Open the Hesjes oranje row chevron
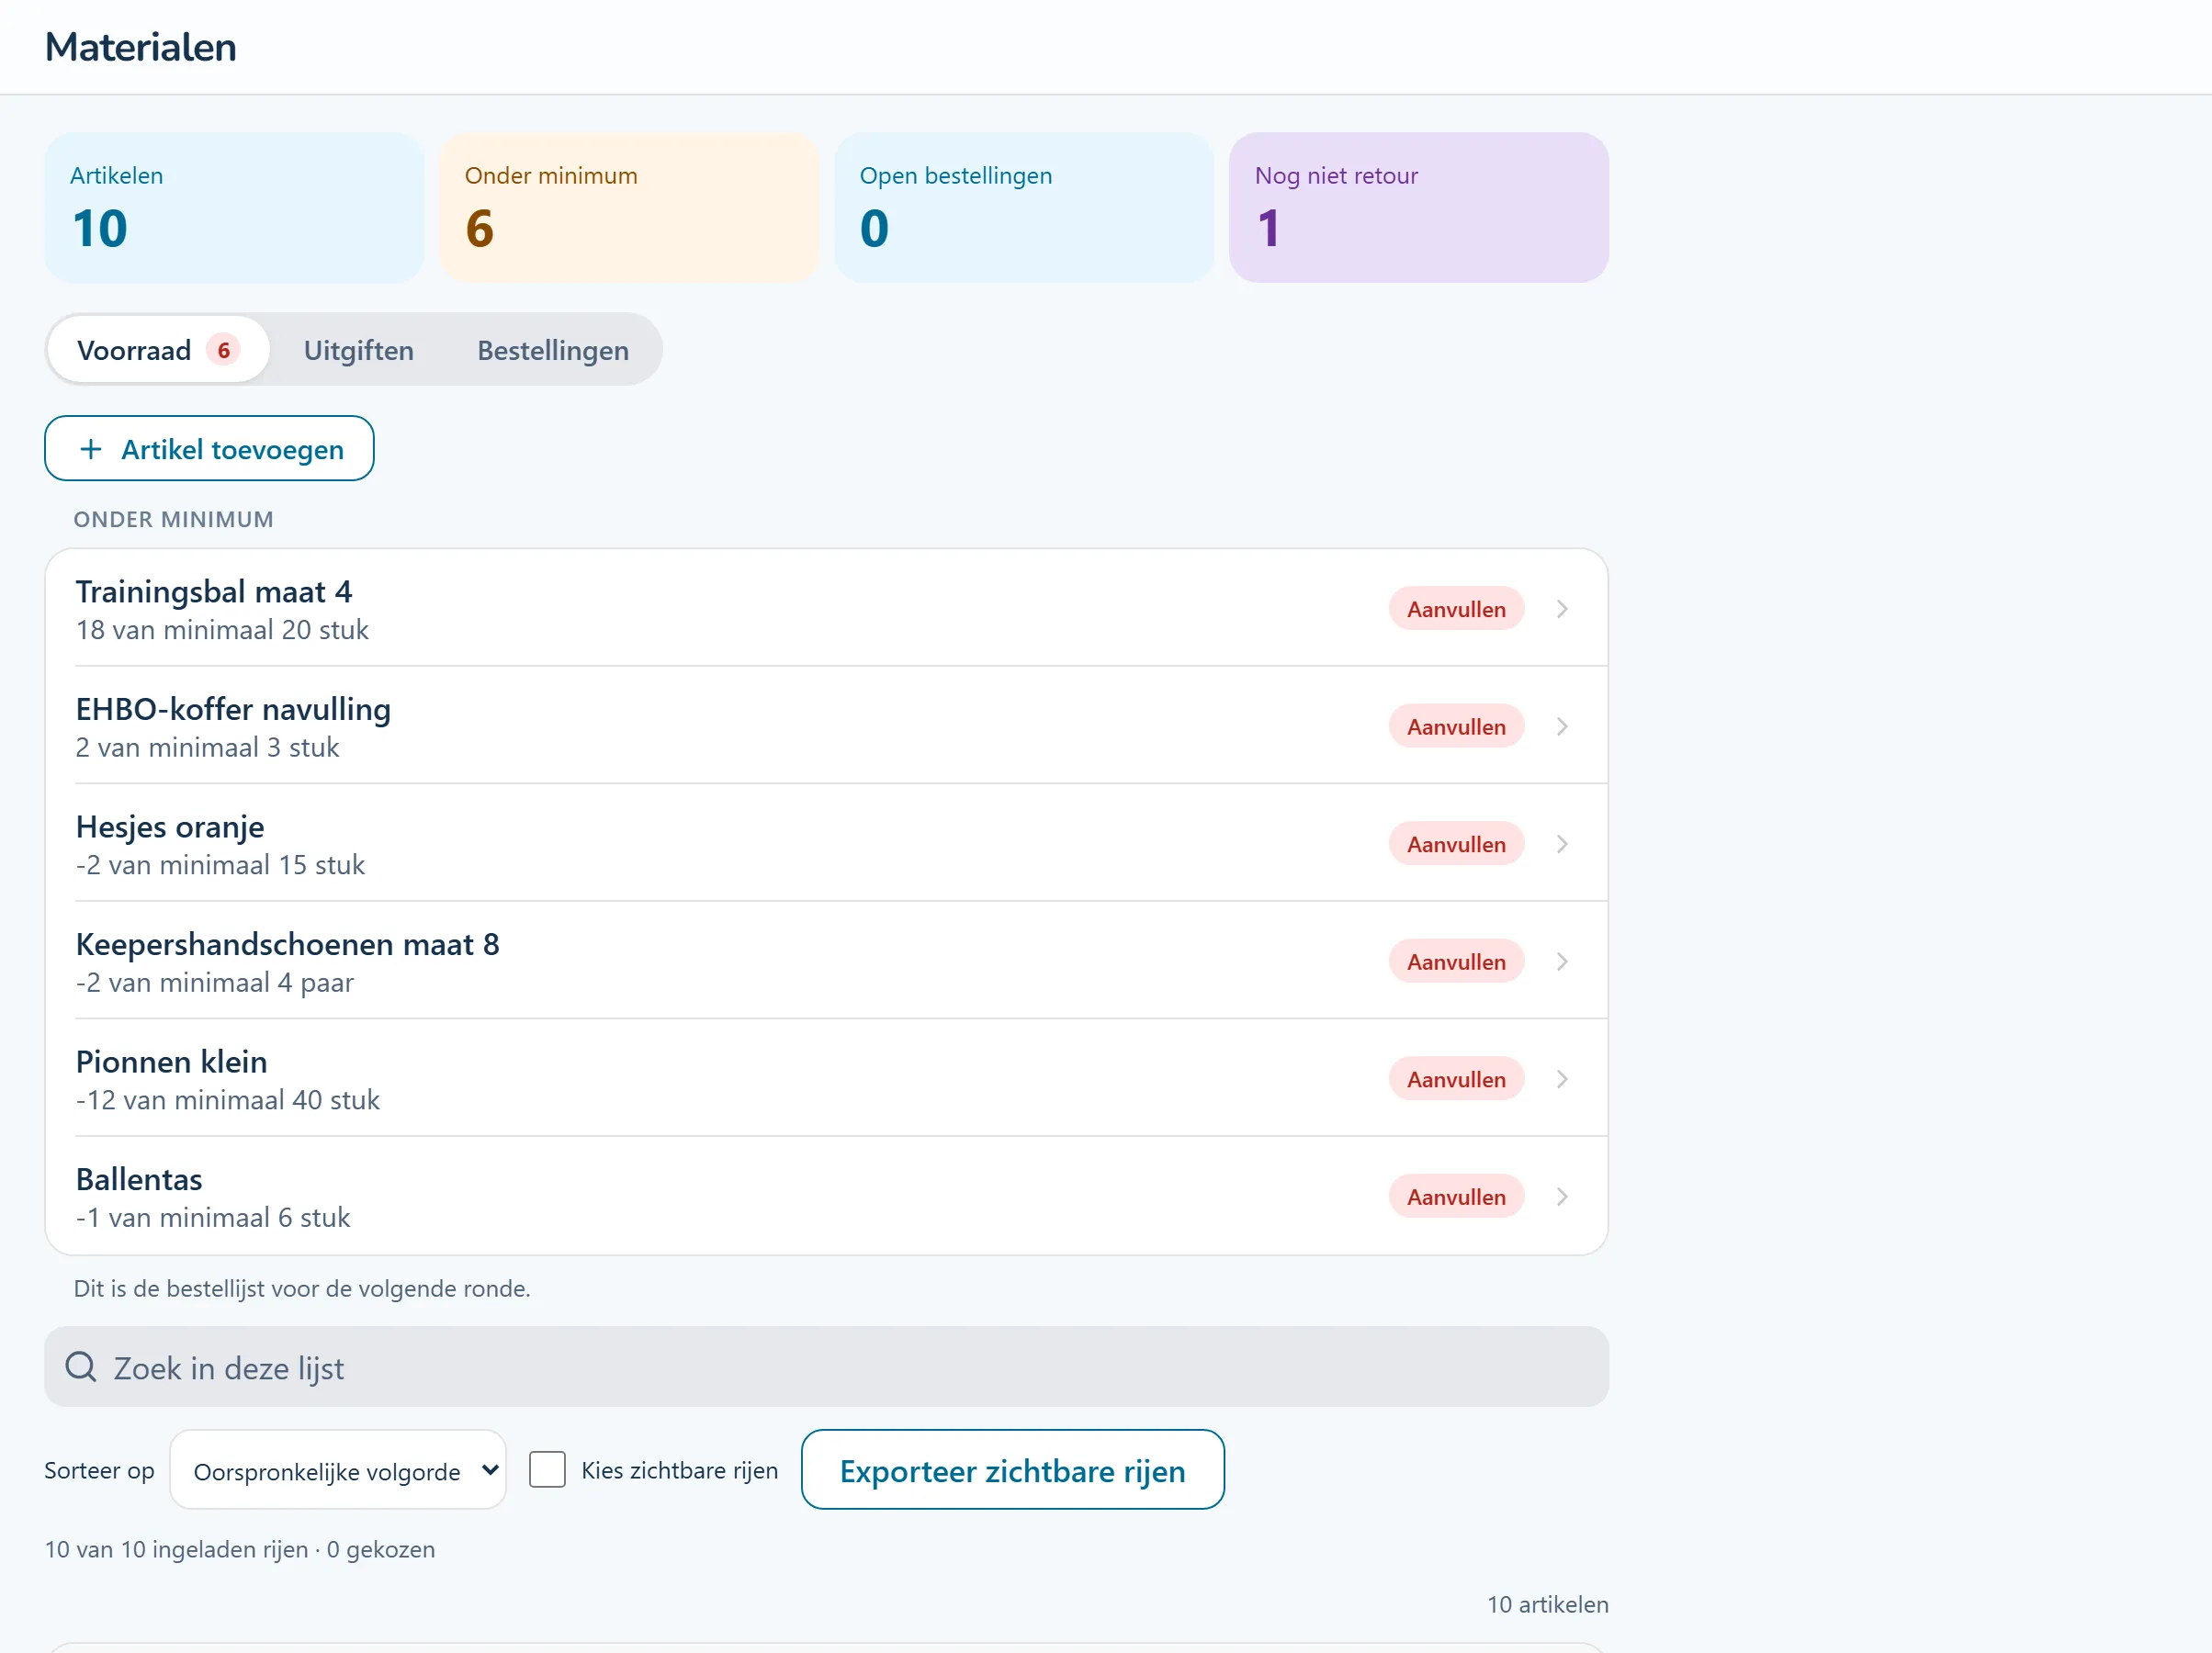The width and height of the screenshot is (2212, 1653). point(1561,844)
